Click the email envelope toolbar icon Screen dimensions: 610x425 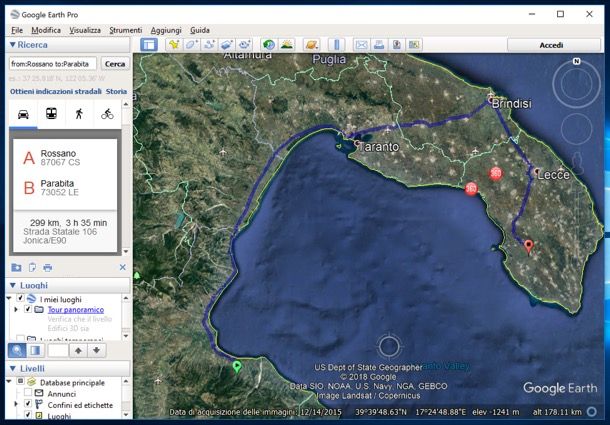[x=361, y=45]
